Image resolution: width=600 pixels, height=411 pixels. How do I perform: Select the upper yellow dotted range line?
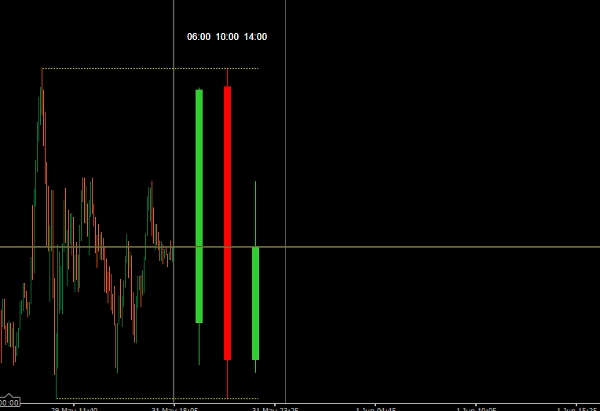pyautogui.click(x=150, y=68)
